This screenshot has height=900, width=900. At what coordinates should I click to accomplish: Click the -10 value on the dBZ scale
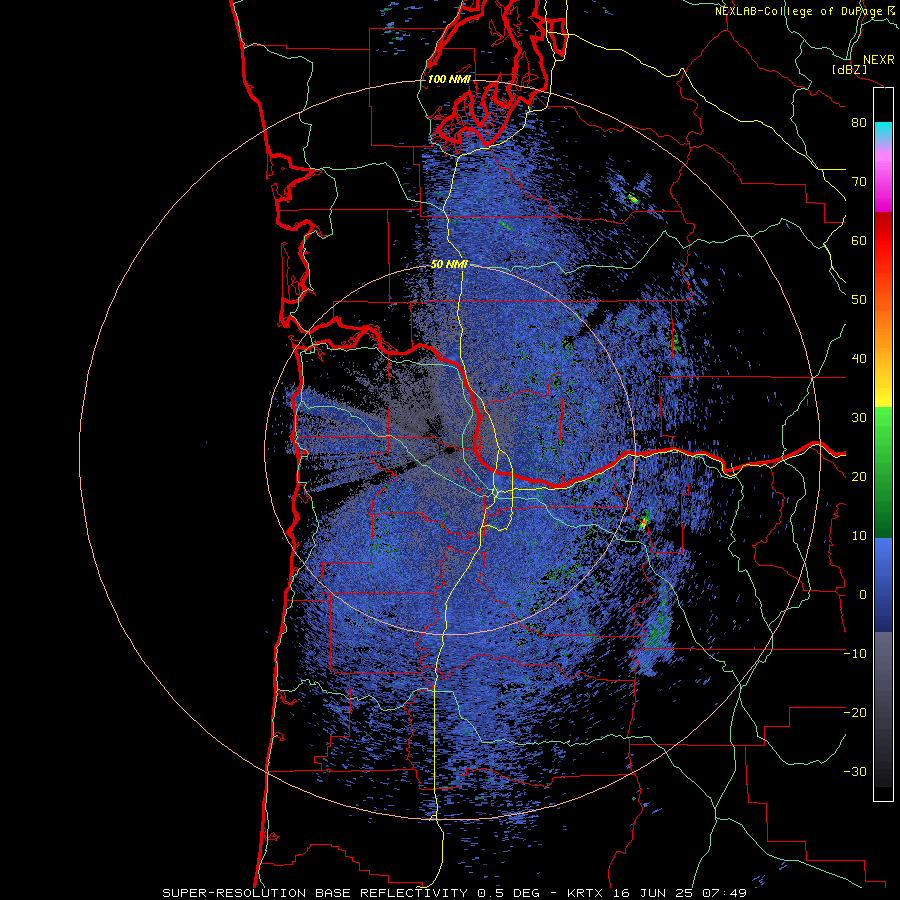pos(855,654)
